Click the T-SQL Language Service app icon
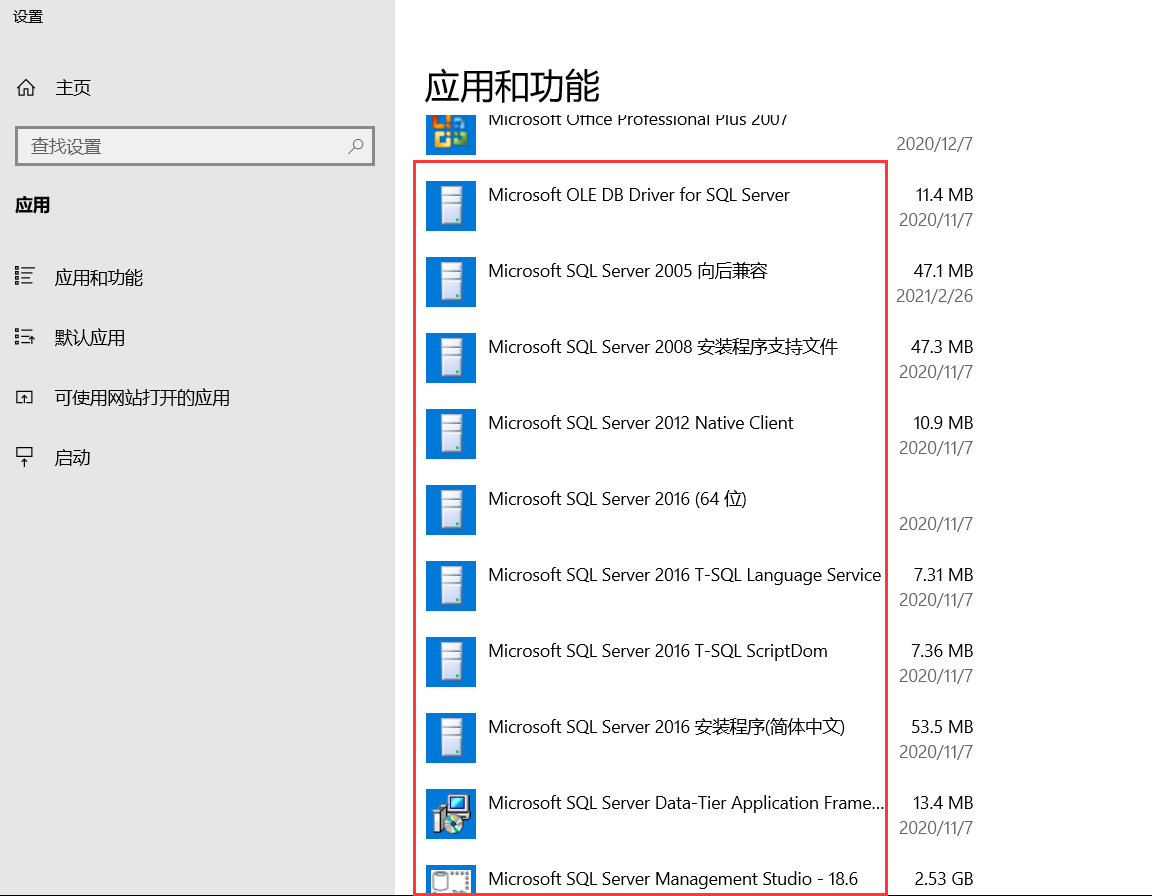 coord(450,586)
